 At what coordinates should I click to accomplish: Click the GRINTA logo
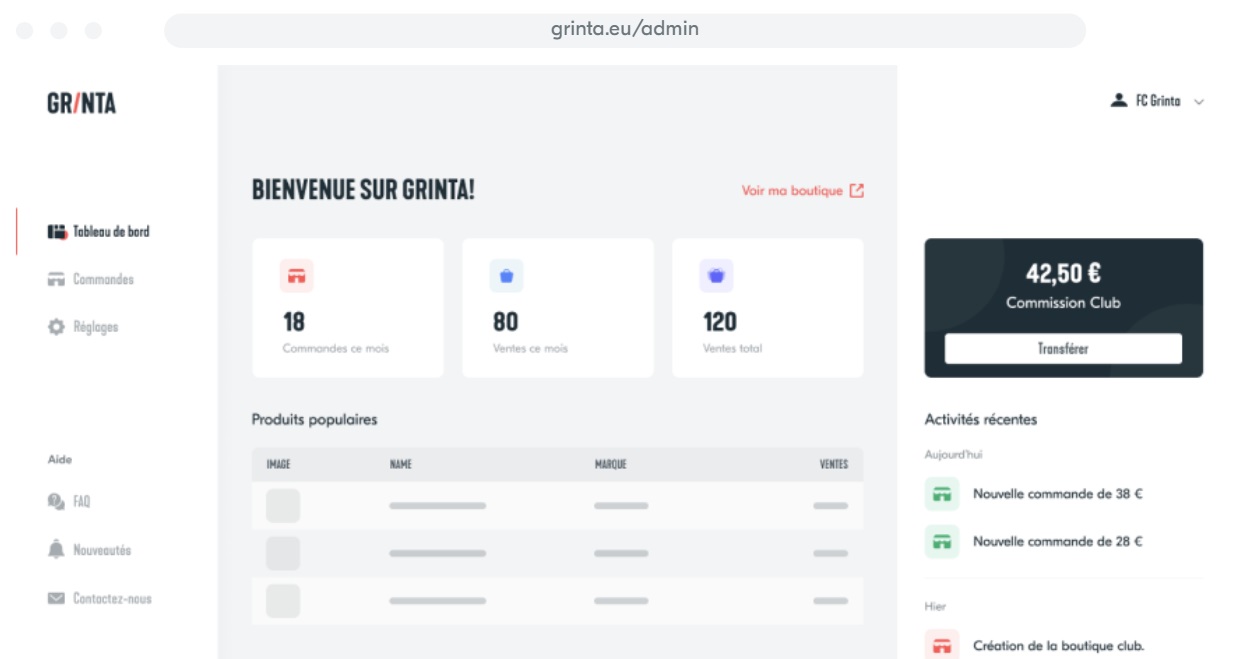[81, 103]
